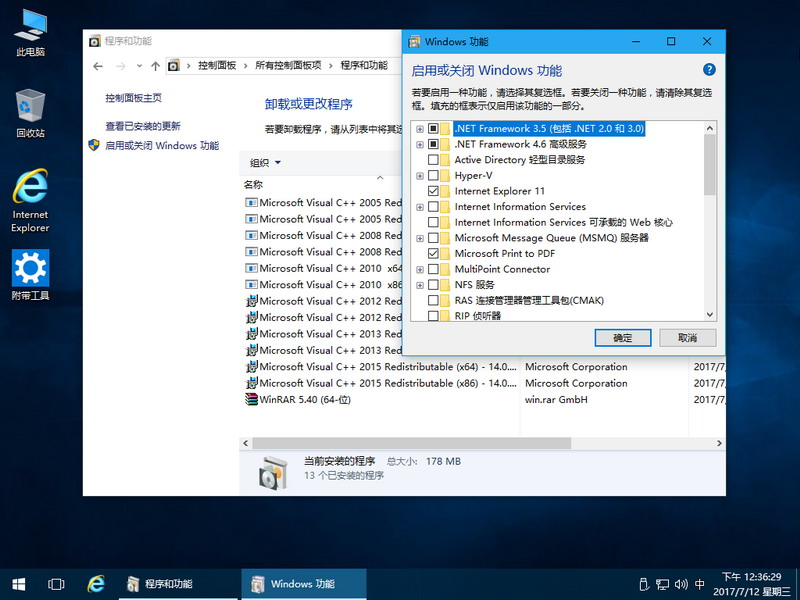Screen dimensions: 800x600
Task: Open the Windows Start button
Action: [19, 584]
